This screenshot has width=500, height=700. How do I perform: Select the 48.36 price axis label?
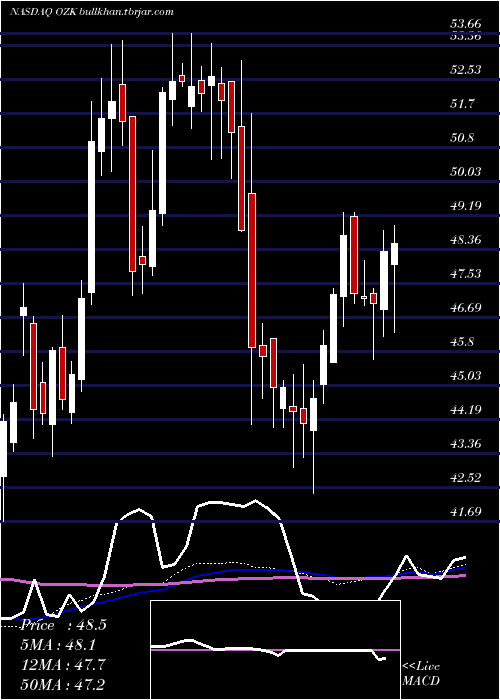466,240
